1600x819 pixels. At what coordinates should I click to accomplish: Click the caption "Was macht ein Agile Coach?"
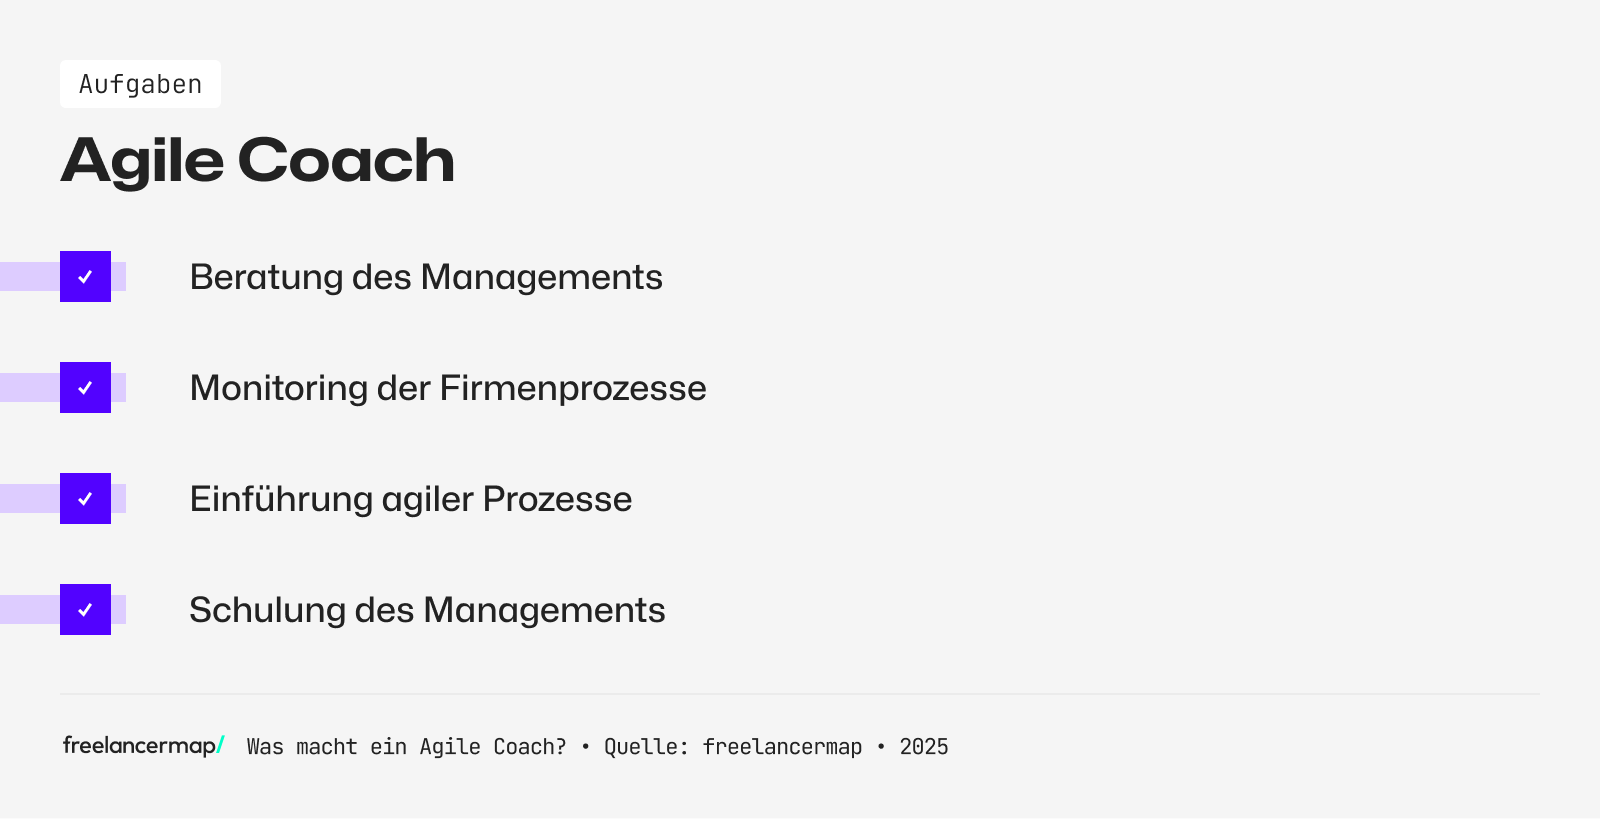[406, 747]
